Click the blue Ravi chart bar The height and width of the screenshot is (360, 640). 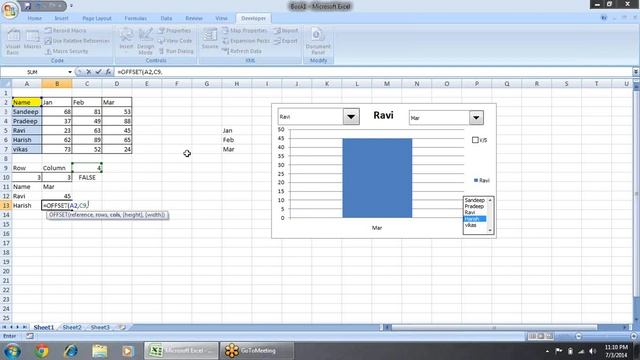point(377,178)
